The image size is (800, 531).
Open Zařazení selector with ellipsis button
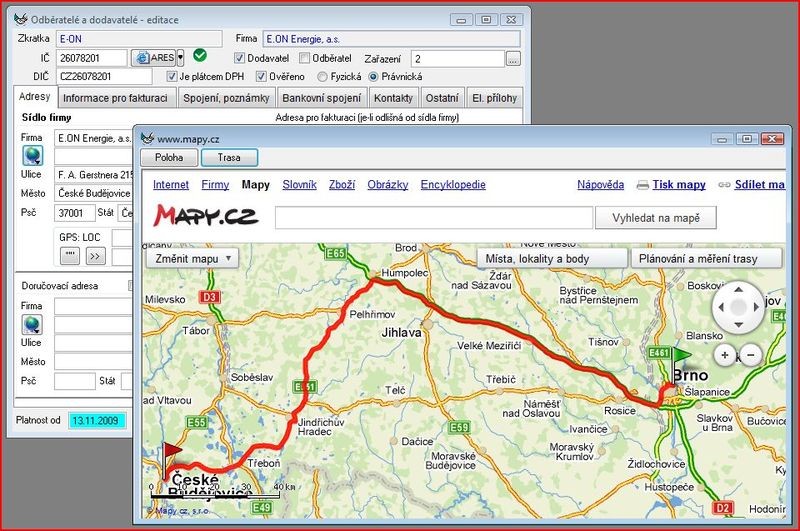(x=512, y=59)
